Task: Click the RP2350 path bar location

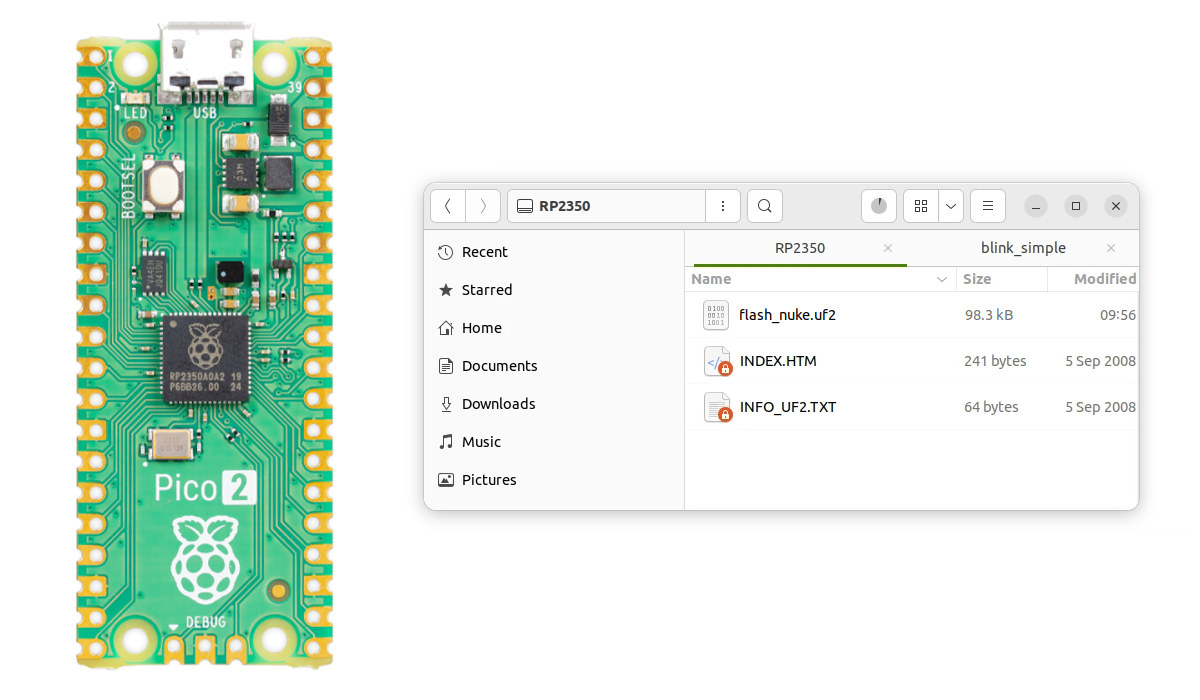Action: click(x=606, y=206)
